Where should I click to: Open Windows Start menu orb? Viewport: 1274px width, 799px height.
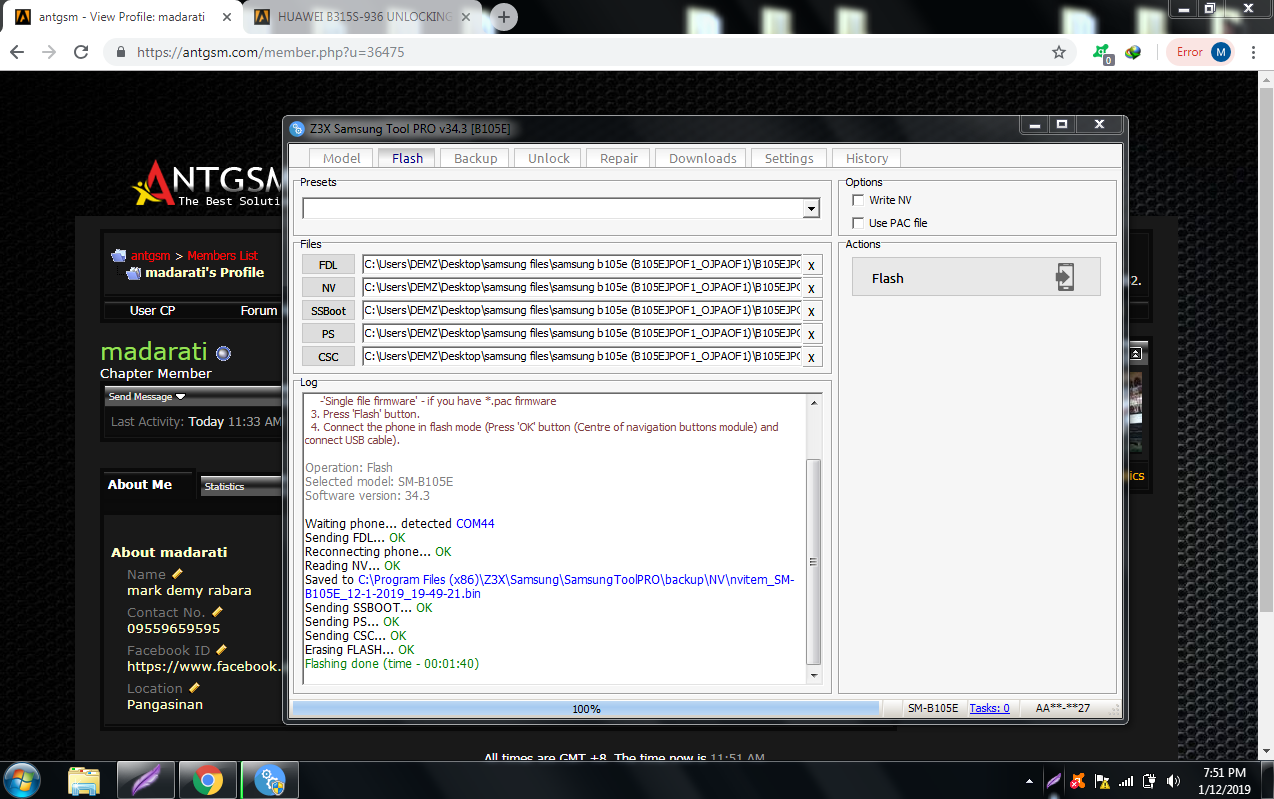pos(23,779)
